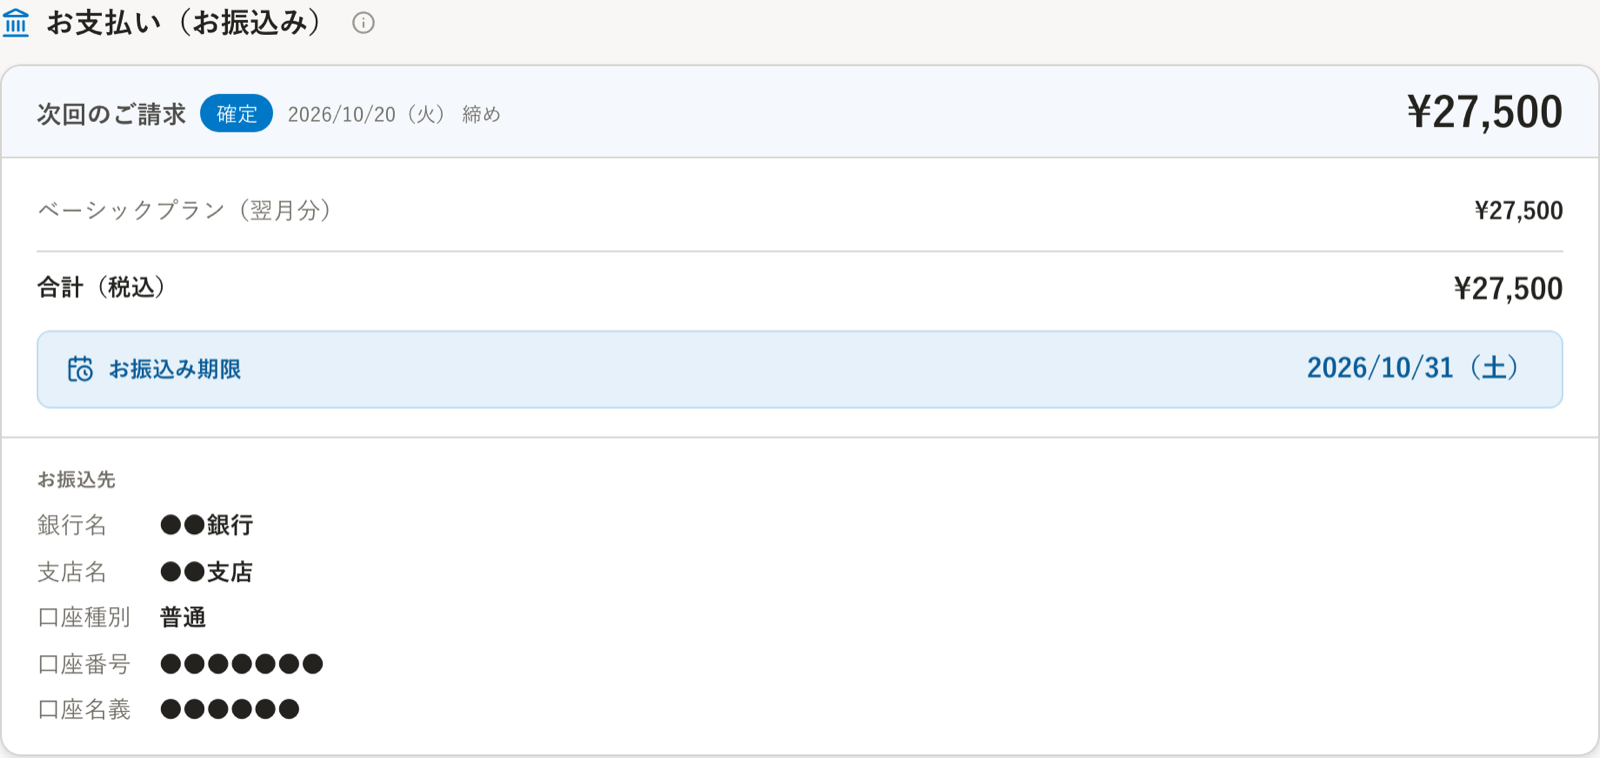The width and height of the screenshot is (1600, 758).
Task: Click the お振込み期限 label
Action: coord(175,369)
